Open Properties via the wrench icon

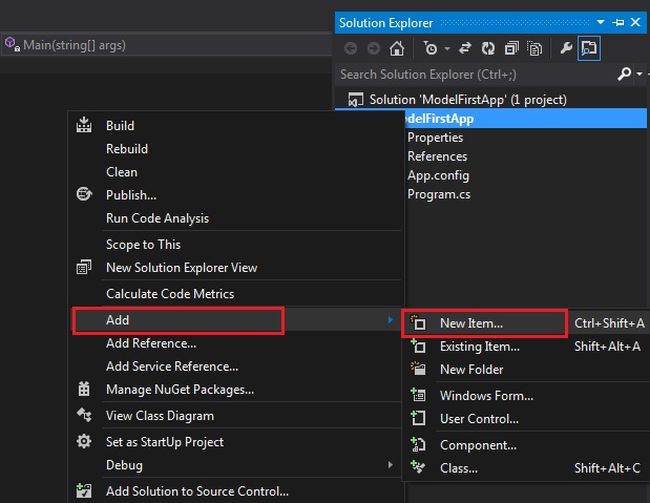pos(566,48)
